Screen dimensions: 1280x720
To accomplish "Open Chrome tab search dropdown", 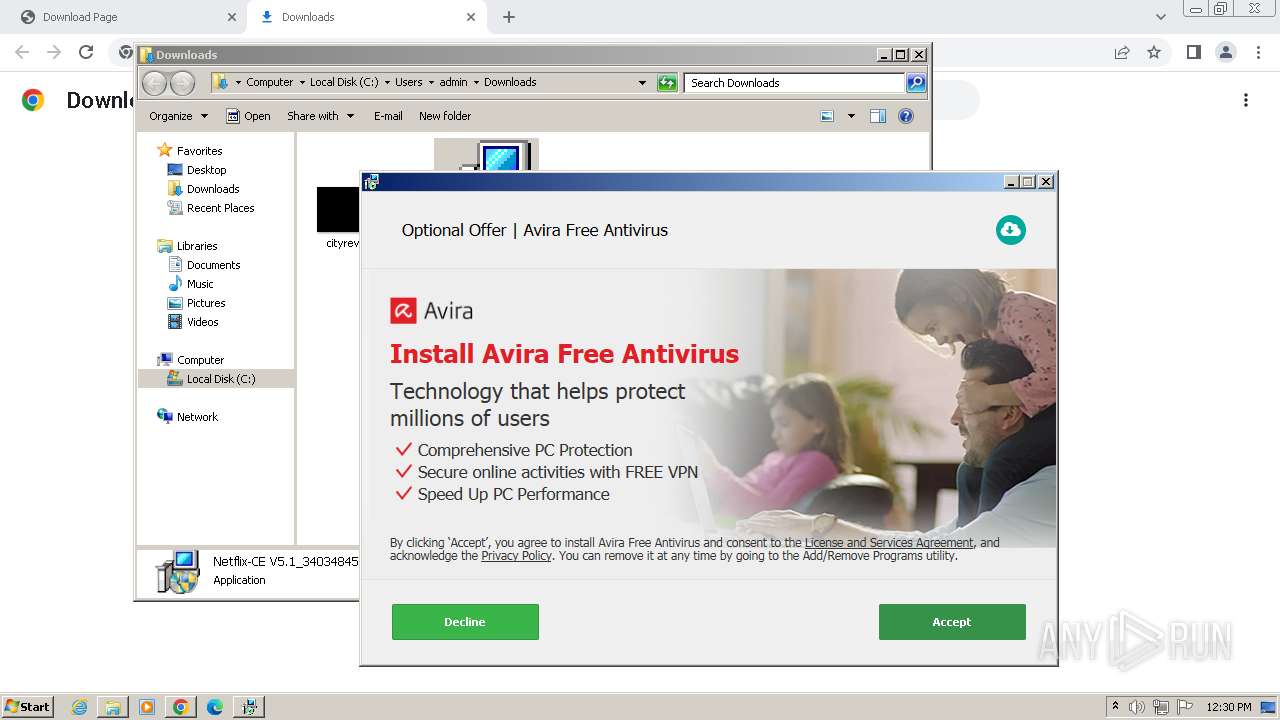I will 1160,17.
